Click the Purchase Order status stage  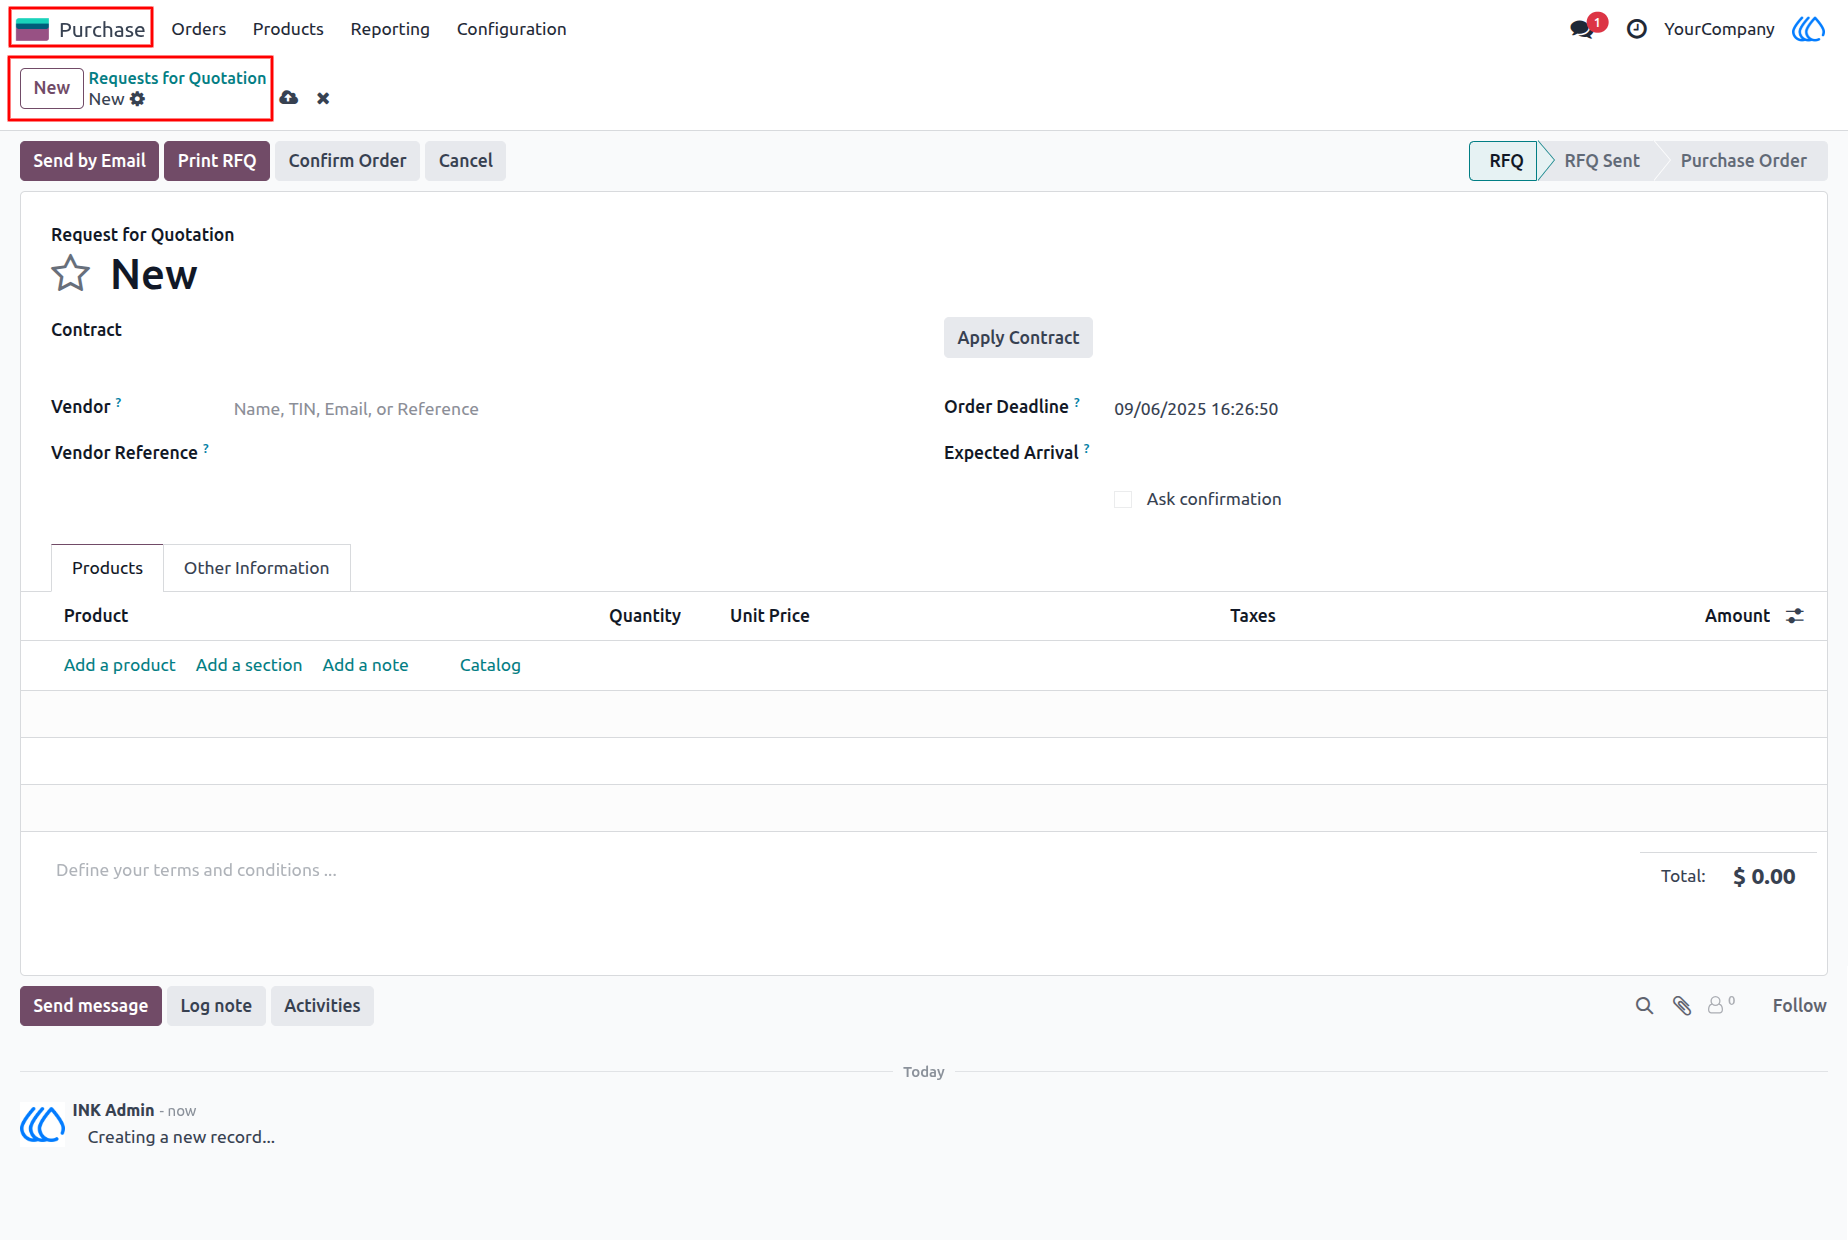coord(1744,161)
